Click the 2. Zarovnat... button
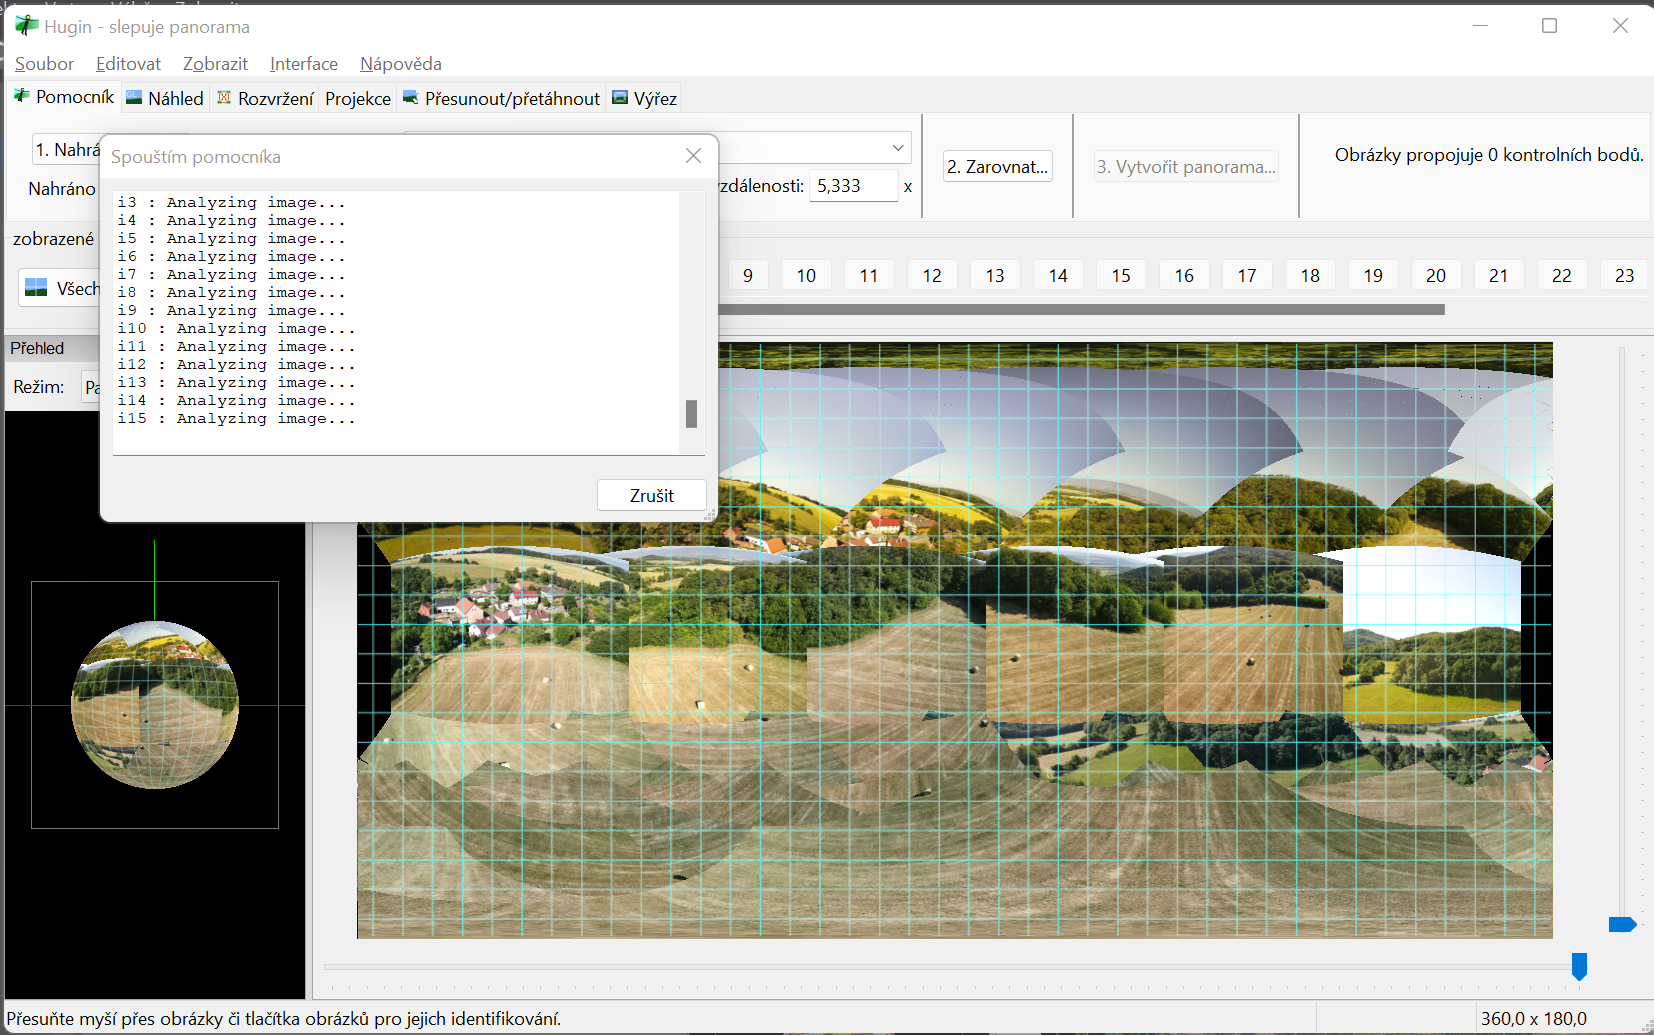 coord(997,167)
